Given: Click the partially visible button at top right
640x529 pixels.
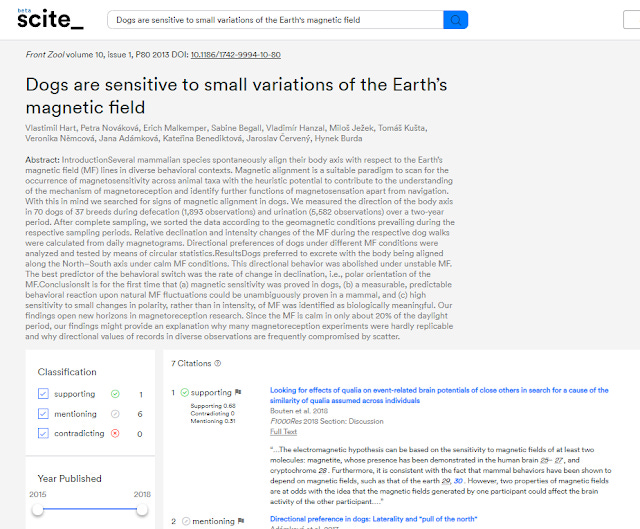Looking at the screenshot, I should click(x=631, y=20).
